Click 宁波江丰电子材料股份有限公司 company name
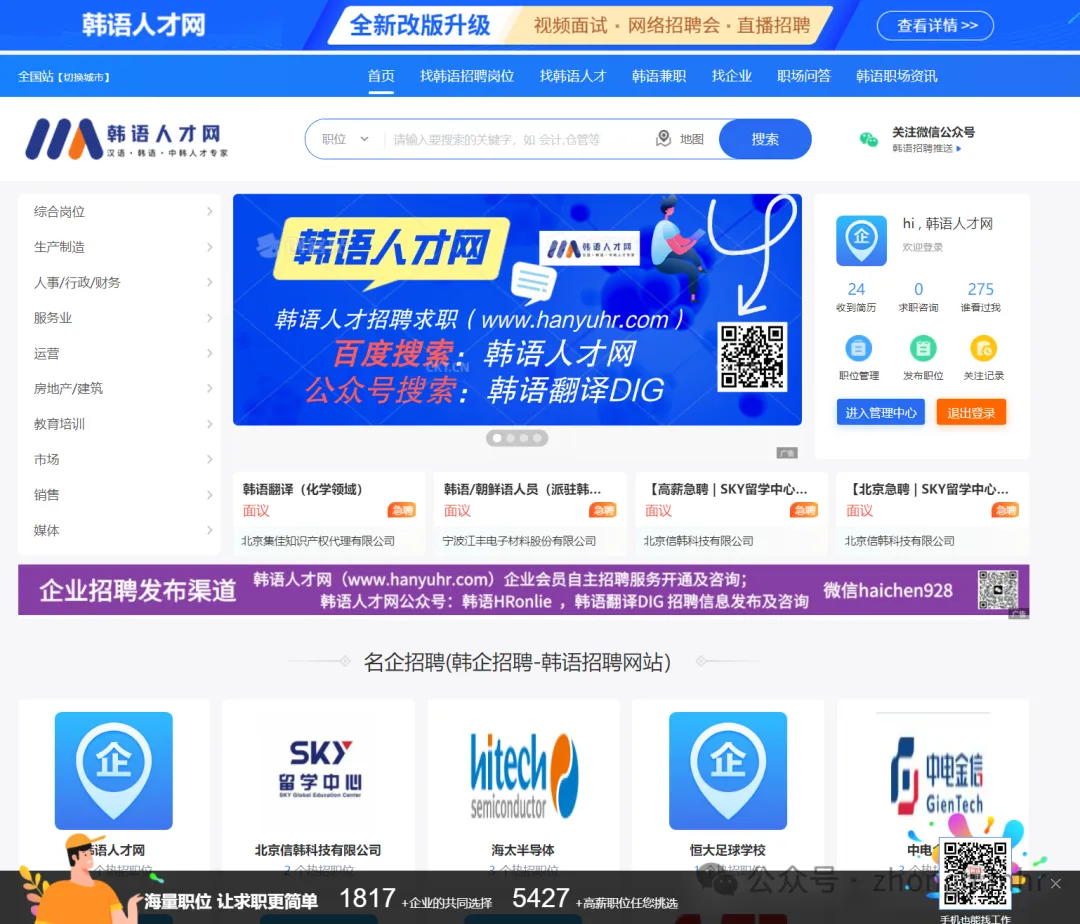Viewport: 1080px width, 924px height. (x=519, y=540)
